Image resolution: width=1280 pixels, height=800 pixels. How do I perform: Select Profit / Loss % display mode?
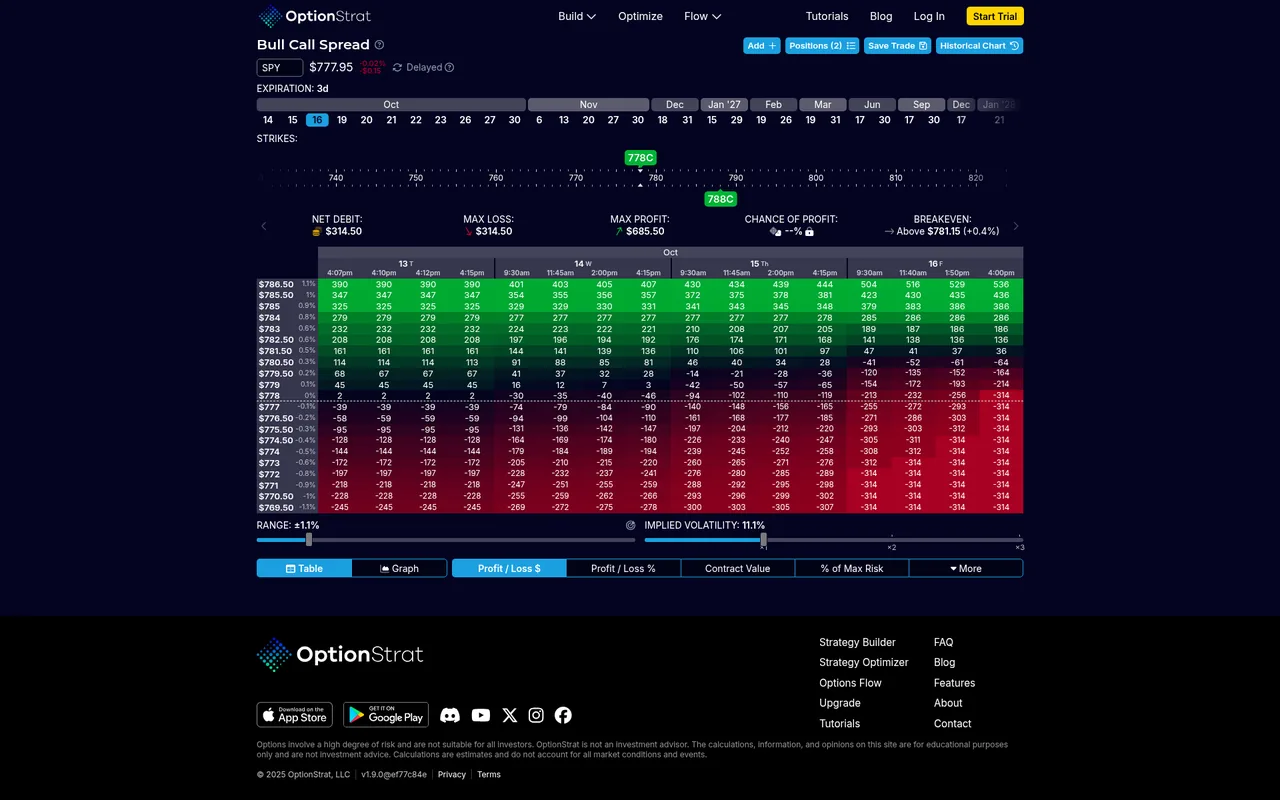pyautogui.click(x=623, y=568)
